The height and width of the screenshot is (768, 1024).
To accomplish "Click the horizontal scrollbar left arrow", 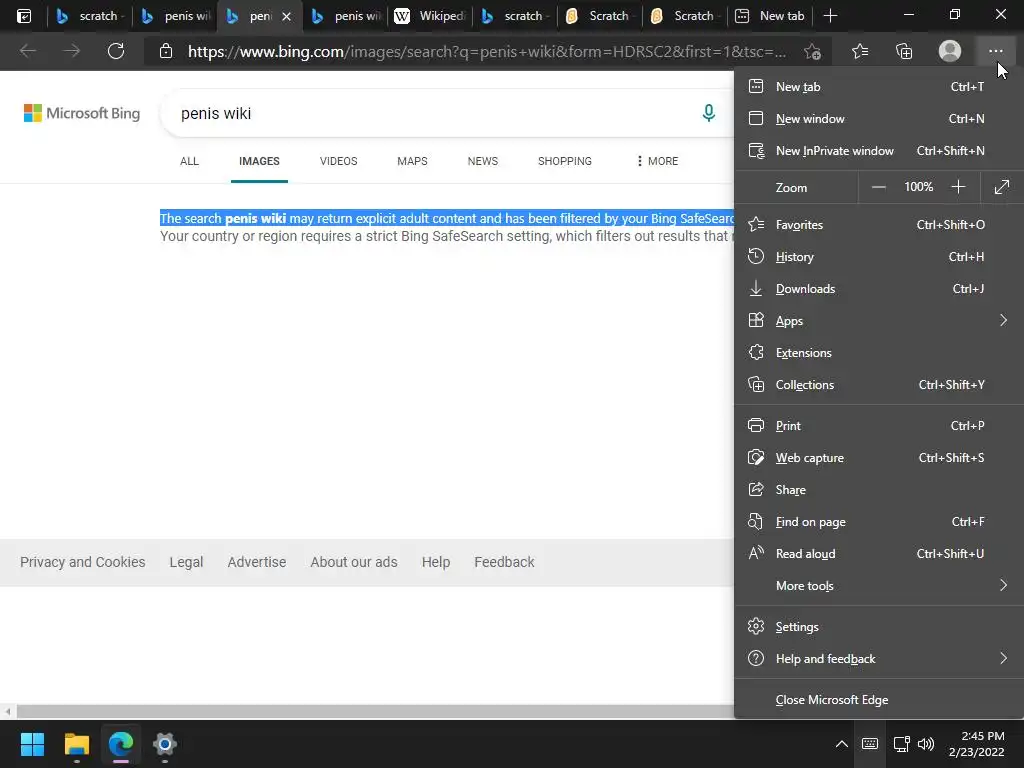I will (8, 711).
